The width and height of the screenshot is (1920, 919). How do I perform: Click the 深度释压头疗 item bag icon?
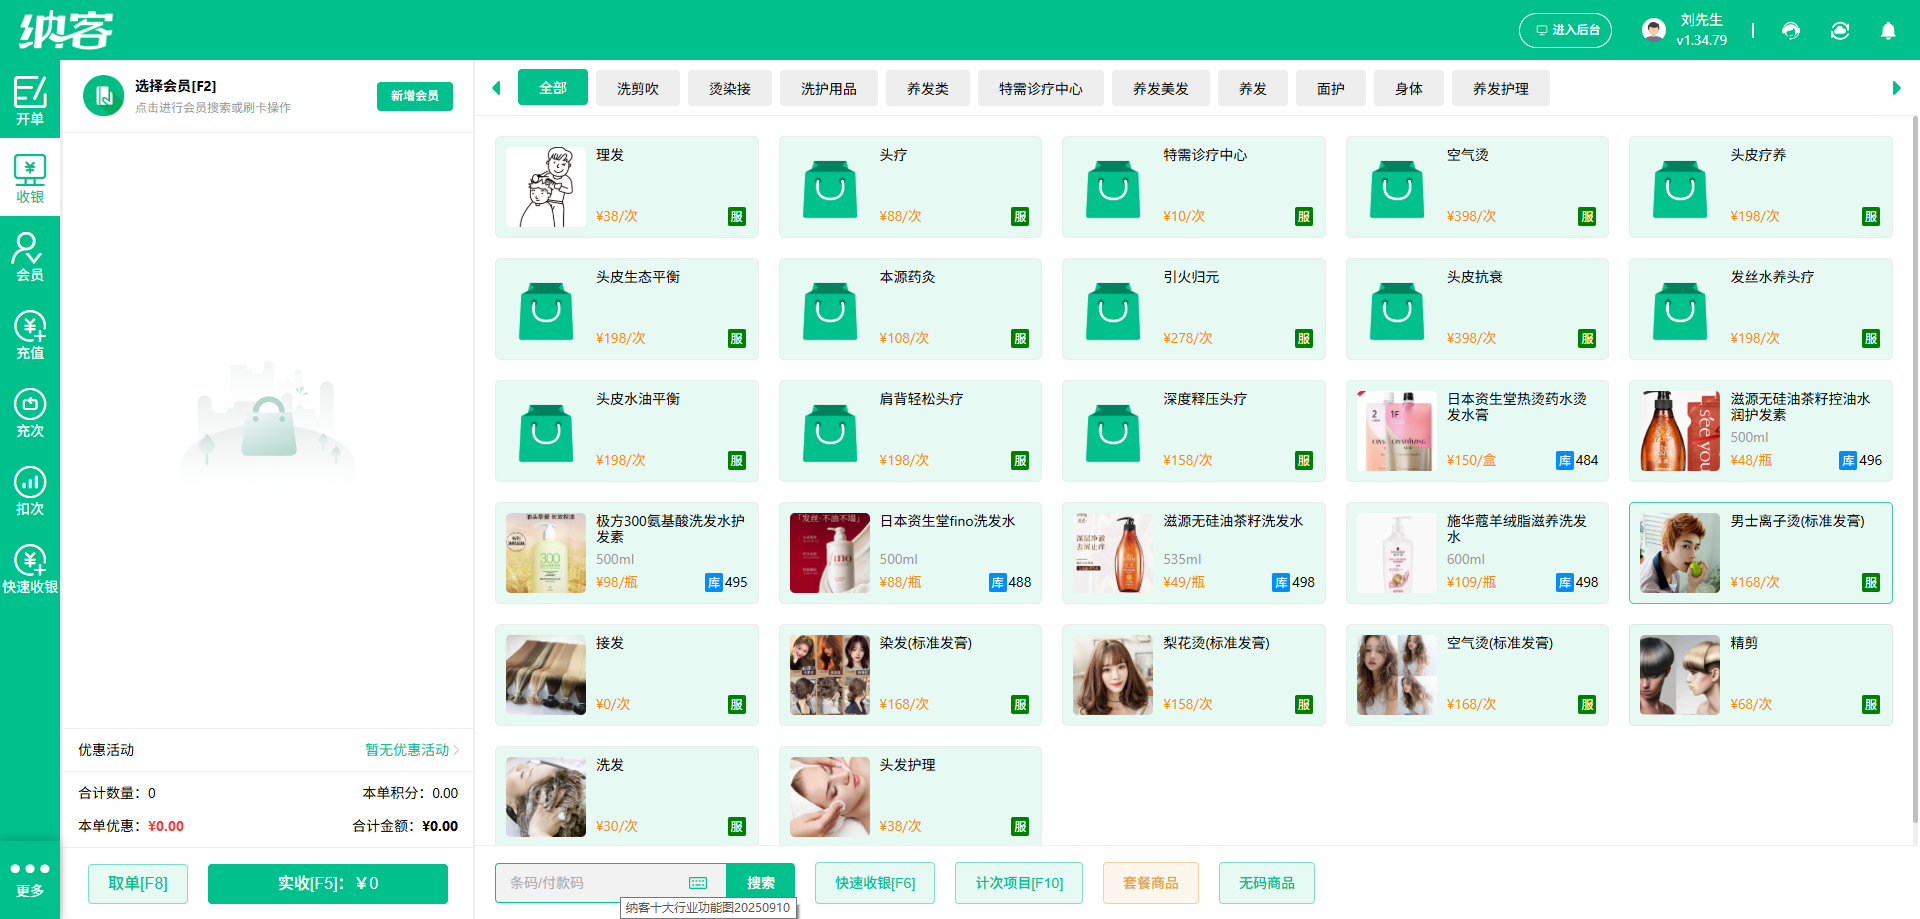1113,432
